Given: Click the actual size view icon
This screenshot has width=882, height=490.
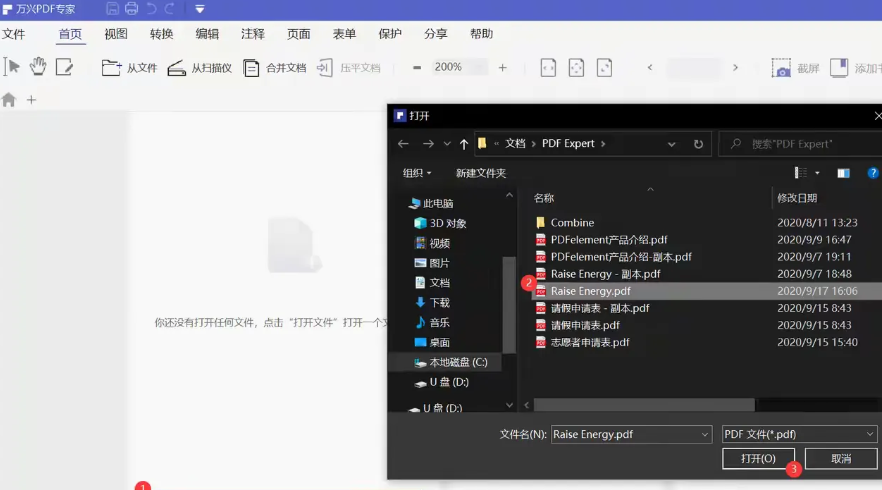Looking at the screenshot, I should point(604,68).
